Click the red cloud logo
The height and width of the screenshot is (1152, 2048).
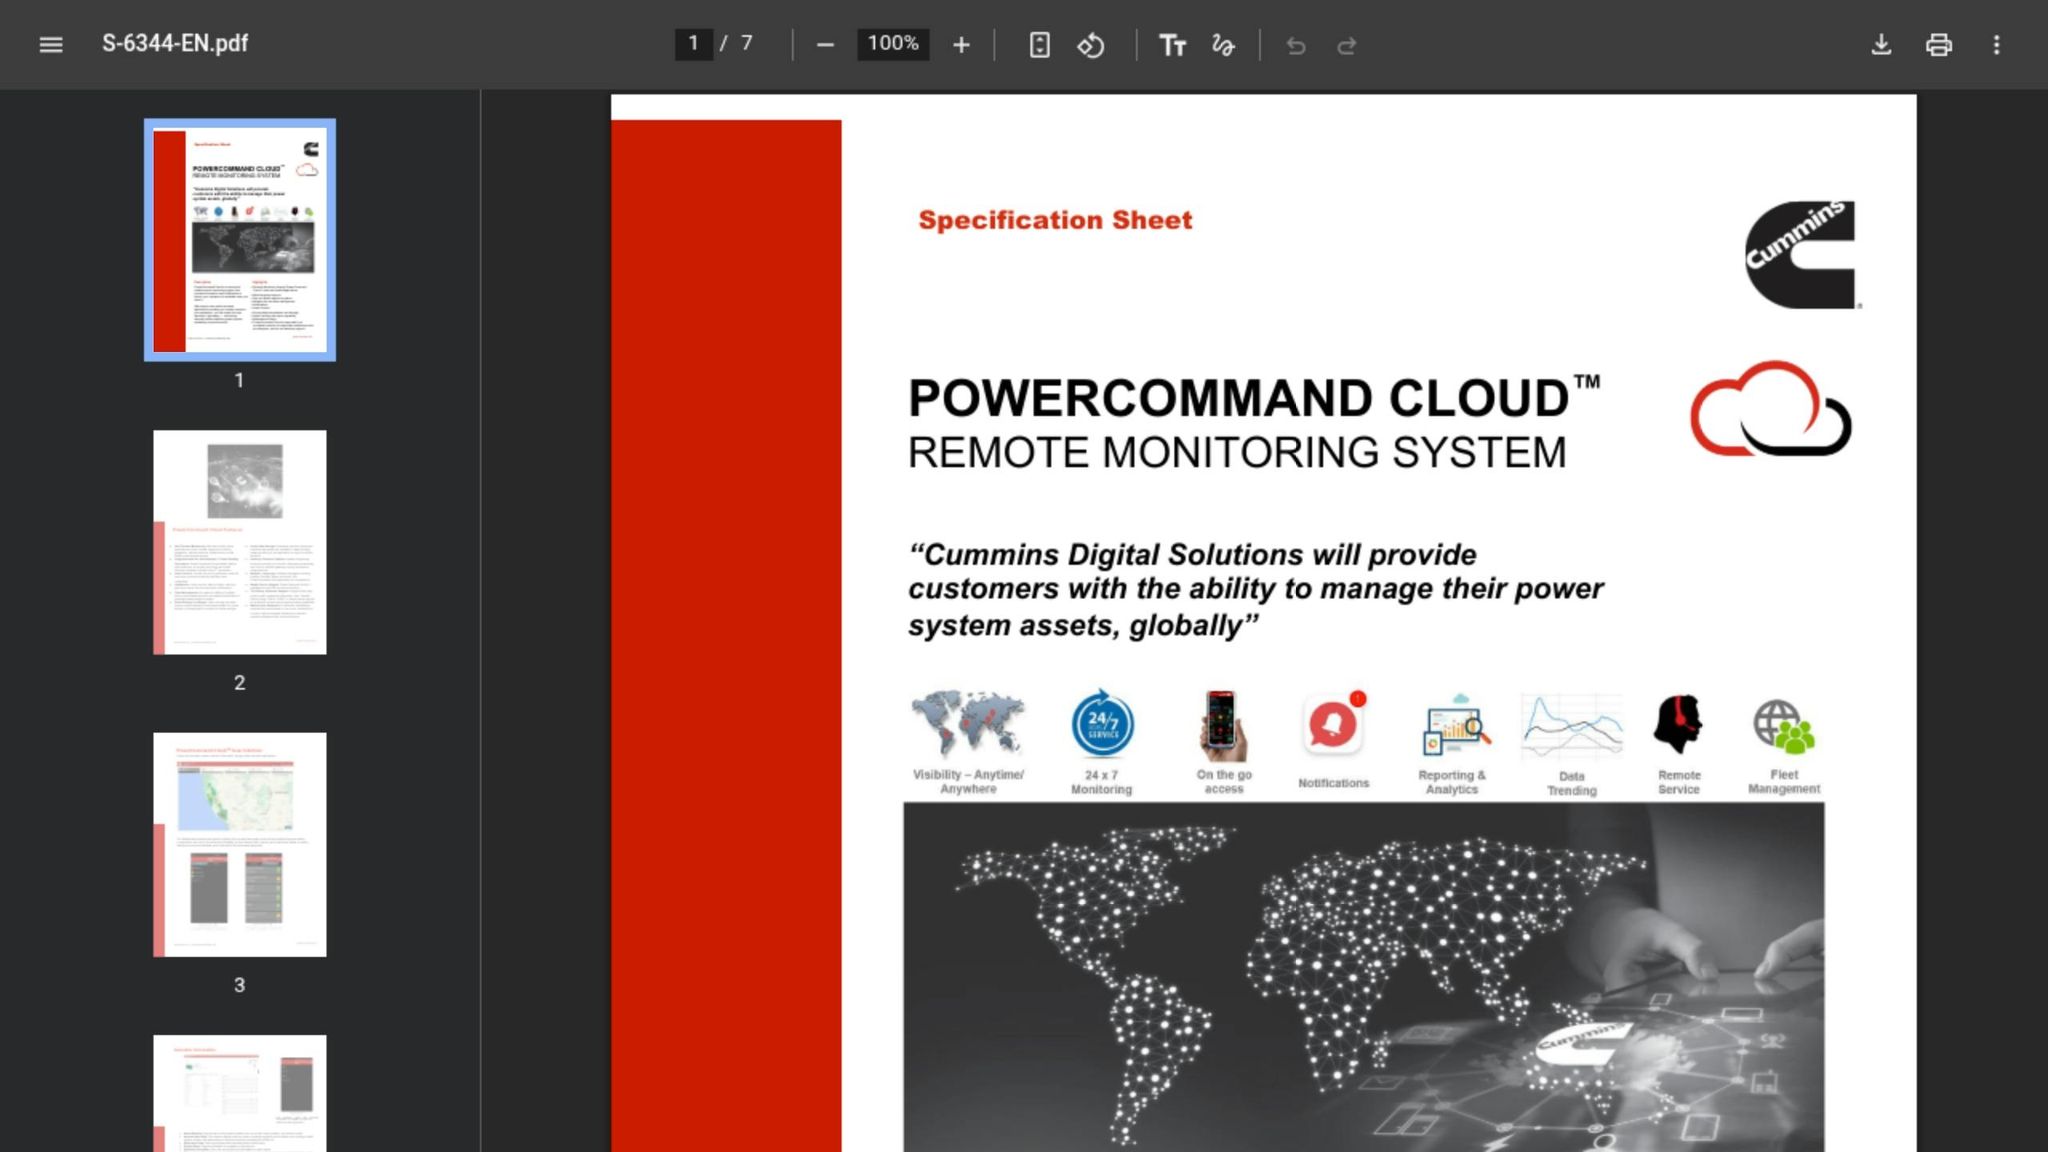pyautogui.click(x=1771, y=409)
